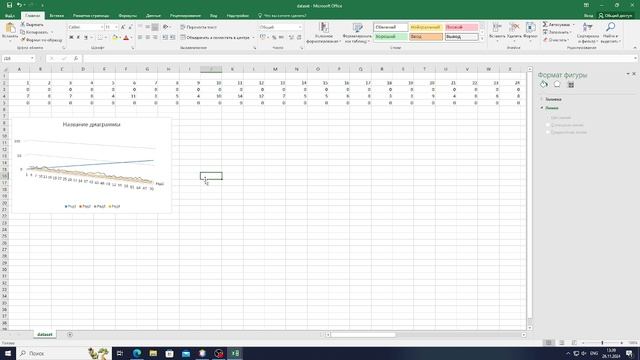Click the AutoSum sigma icon

(x=545, y=24)
